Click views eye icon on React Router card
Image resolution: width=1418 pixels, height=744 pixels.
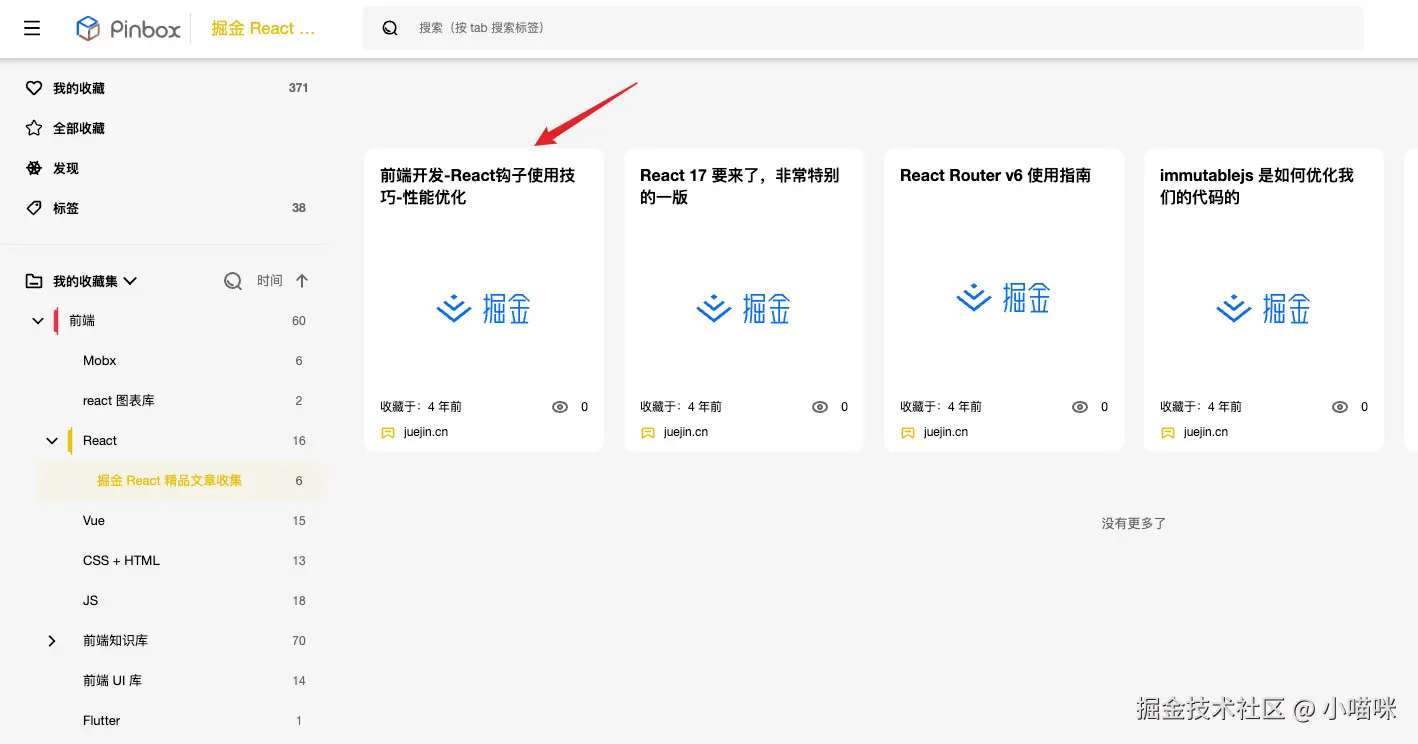[x=1080, y=407]
